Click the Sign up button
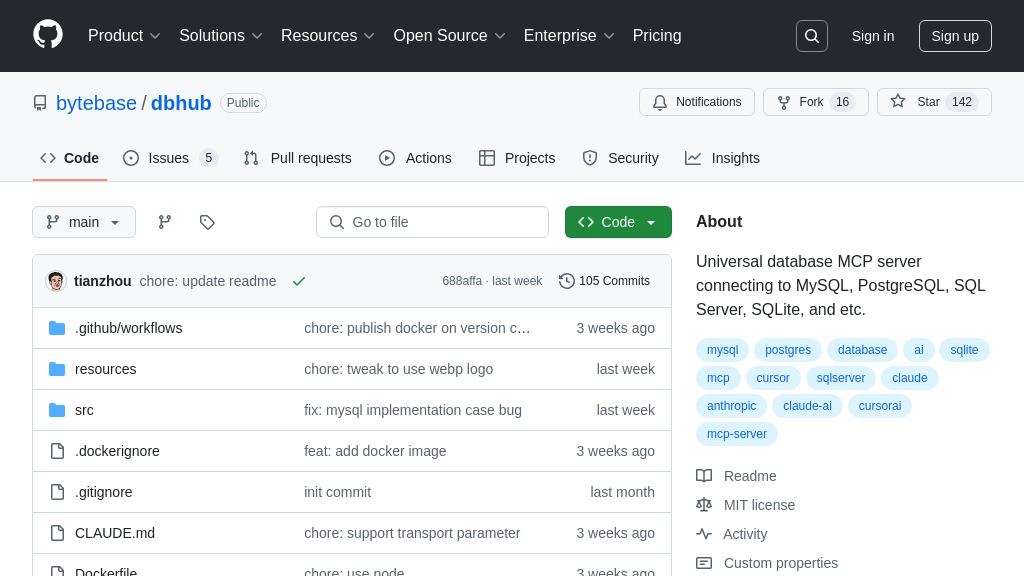The width and height of the screenshot is (1024, 576). [955, 36]
